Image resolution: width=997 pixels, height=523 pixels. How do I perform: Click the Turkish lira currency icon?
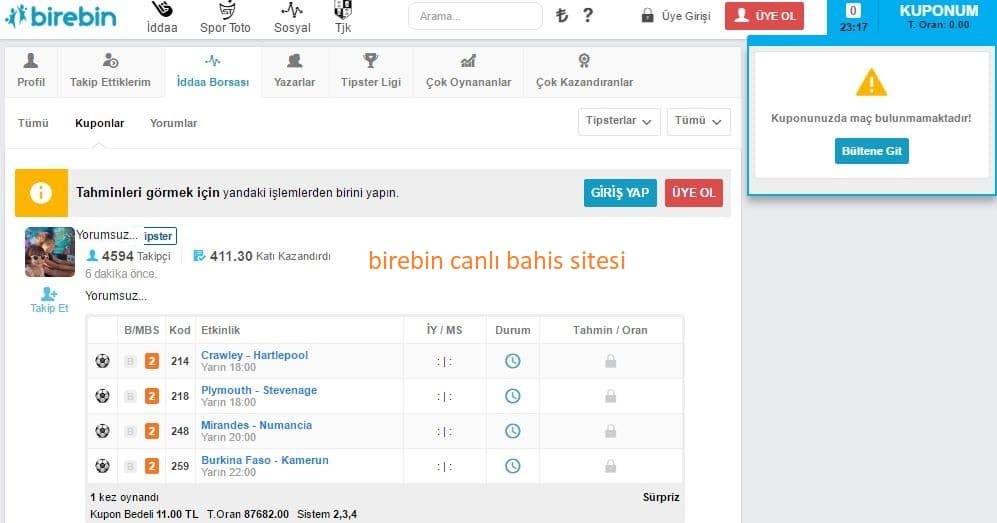[562, 15]
